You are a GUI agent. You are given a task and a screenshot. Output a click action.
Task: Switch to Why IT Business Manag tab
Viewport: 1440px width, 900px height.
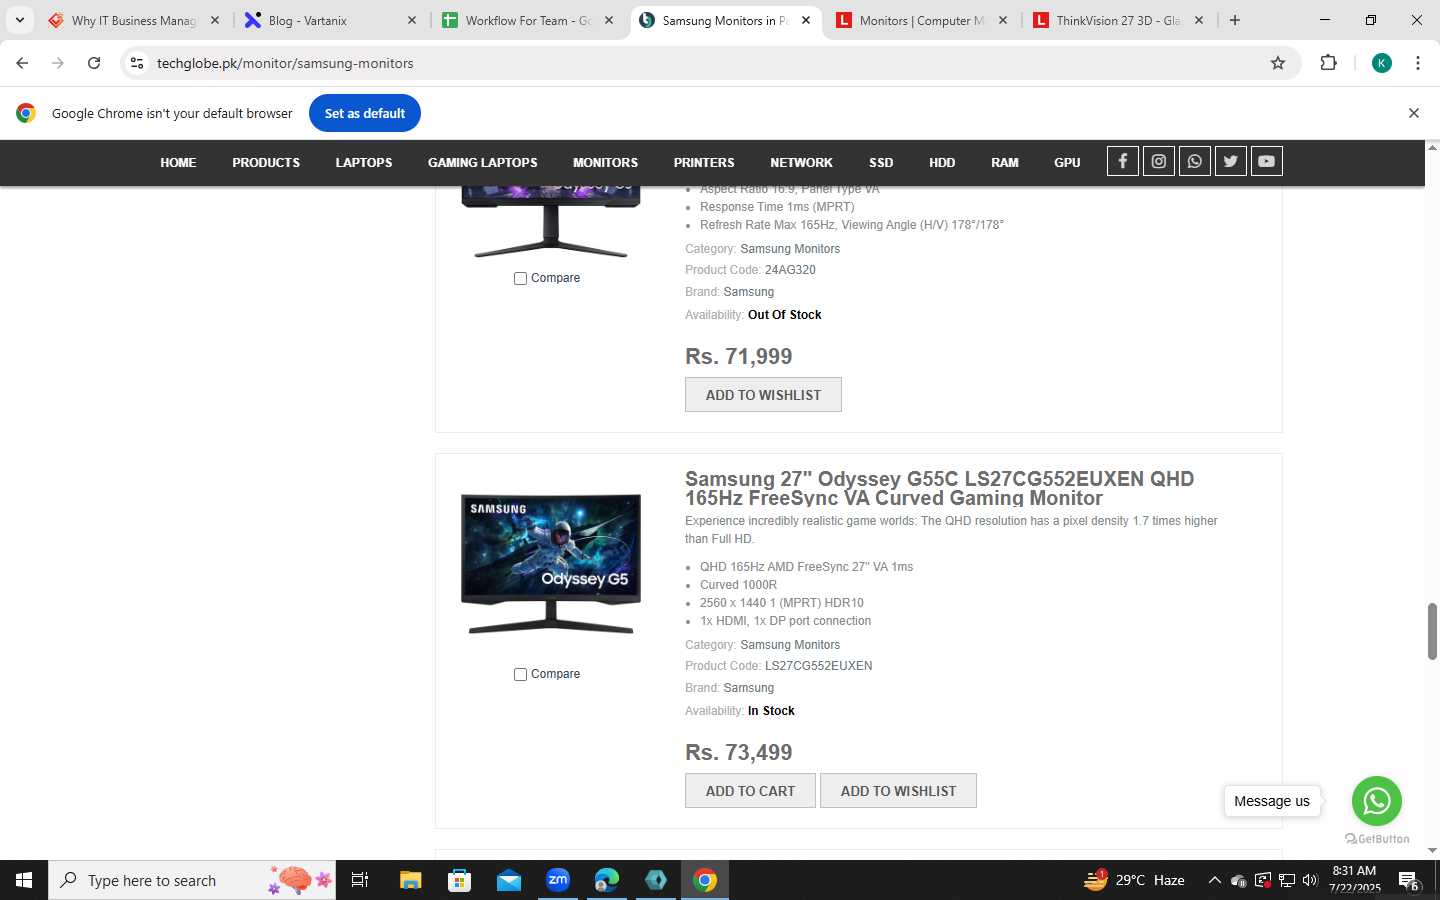click(134, 20)
